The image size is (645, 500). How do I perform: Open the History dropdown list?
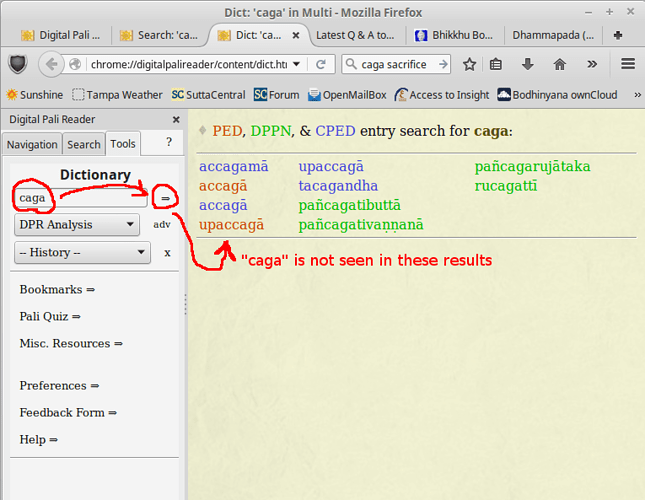tap(82, 253)
